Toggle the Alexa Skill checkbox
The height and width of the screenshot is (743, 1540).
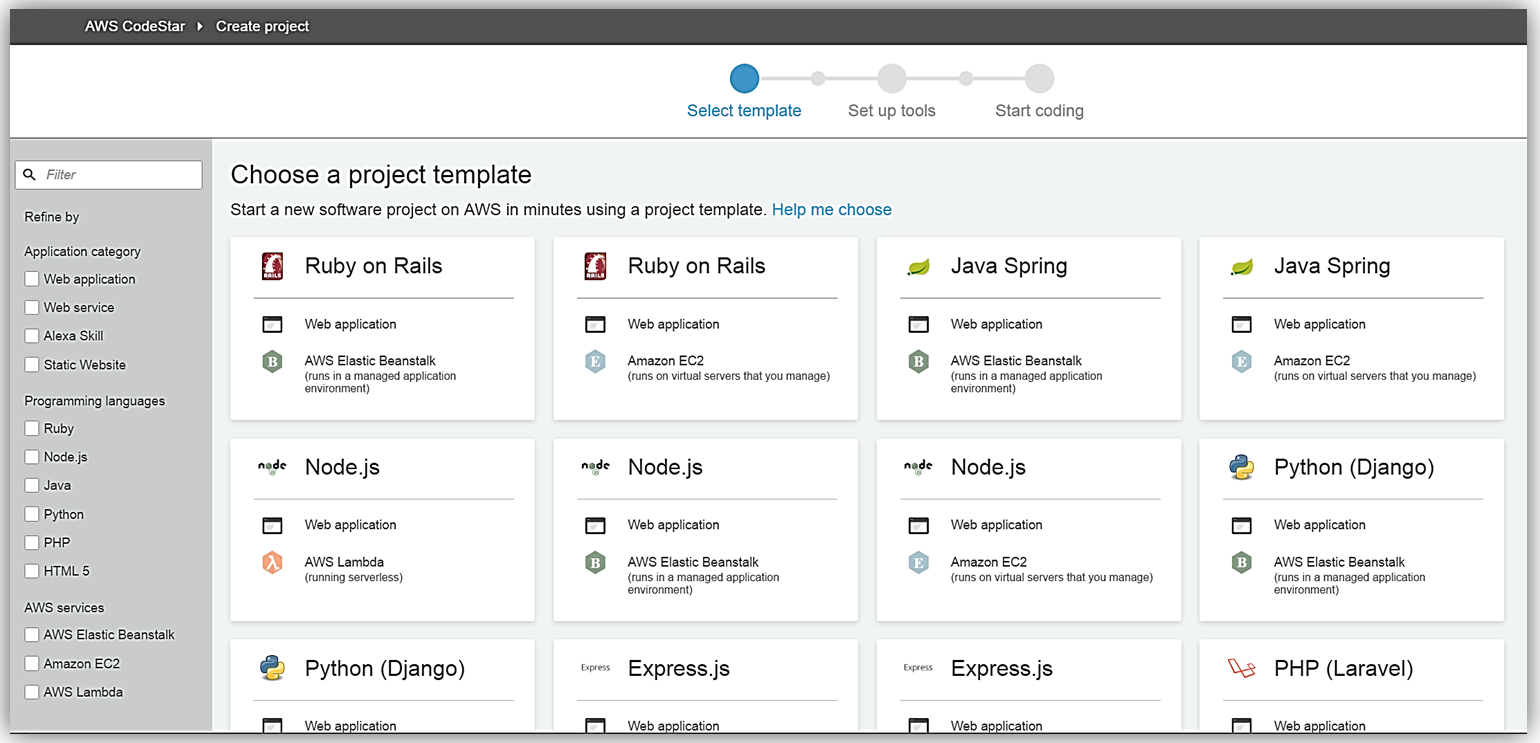point(32,336)
